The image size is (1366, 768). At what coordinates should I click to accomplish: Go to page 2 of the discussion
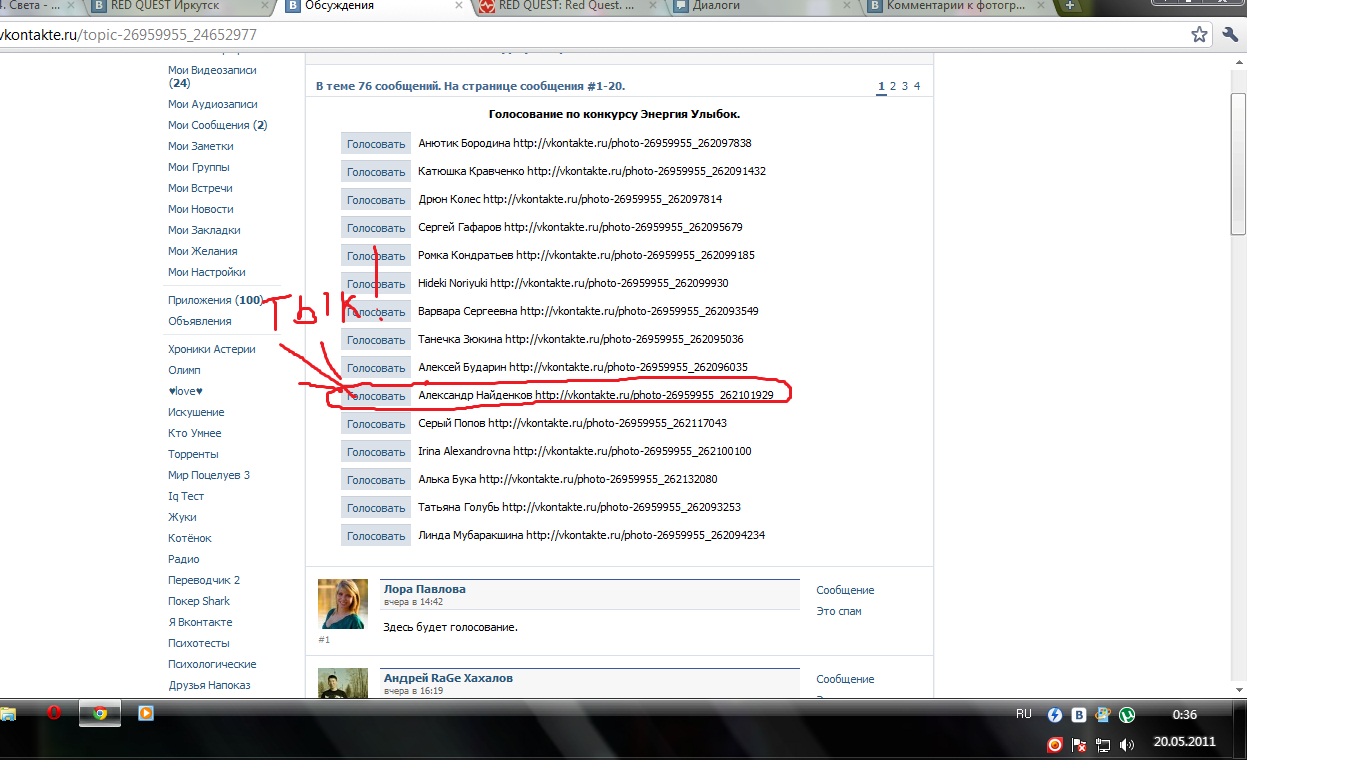893,86
